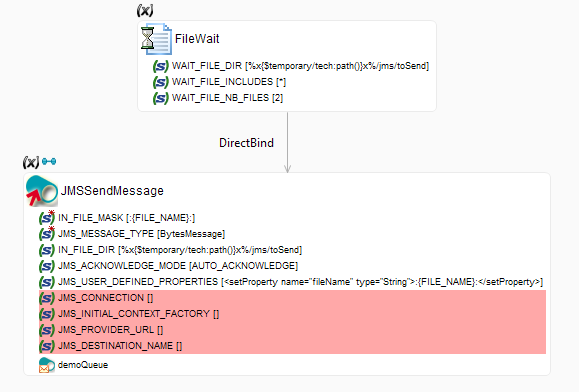
Task: Select the DirectBind arrow connector
Action: click(x=287, y=142)
